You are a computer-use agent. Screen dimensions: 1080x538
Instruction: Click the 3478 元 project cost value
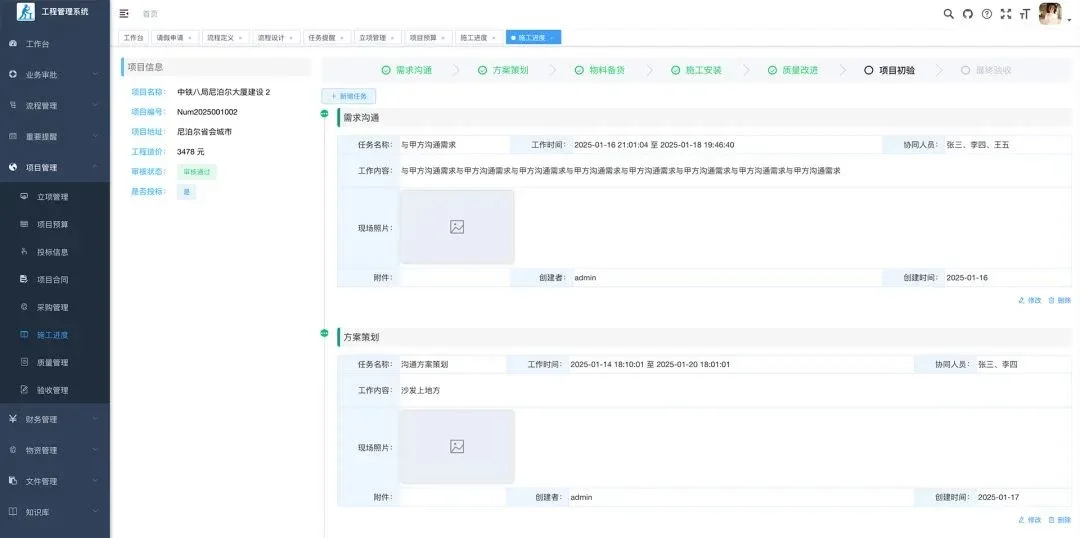click(x=191, y=152)
